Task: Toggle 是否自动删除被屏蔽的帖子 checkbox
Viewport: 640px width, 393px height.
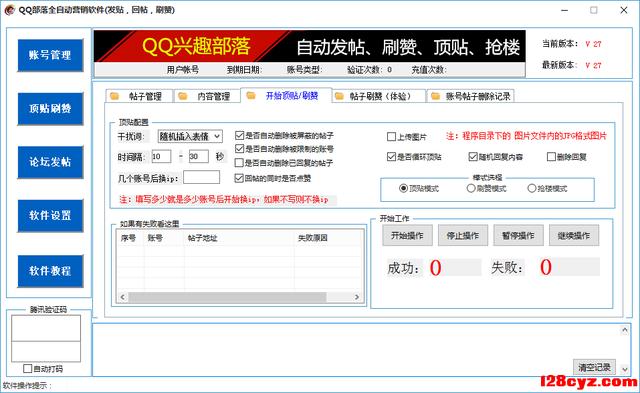Action: click(240, 135)
